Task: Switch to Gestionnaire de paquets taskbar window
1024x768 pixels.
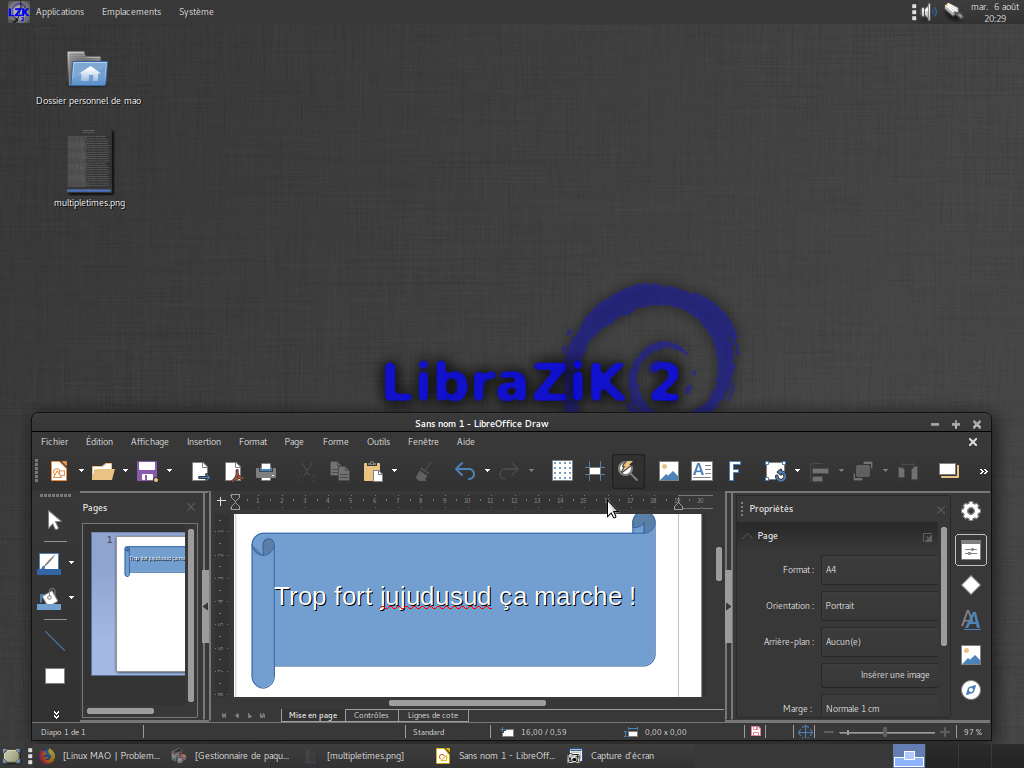Action: pyautogui.click(x=231, y=756)
